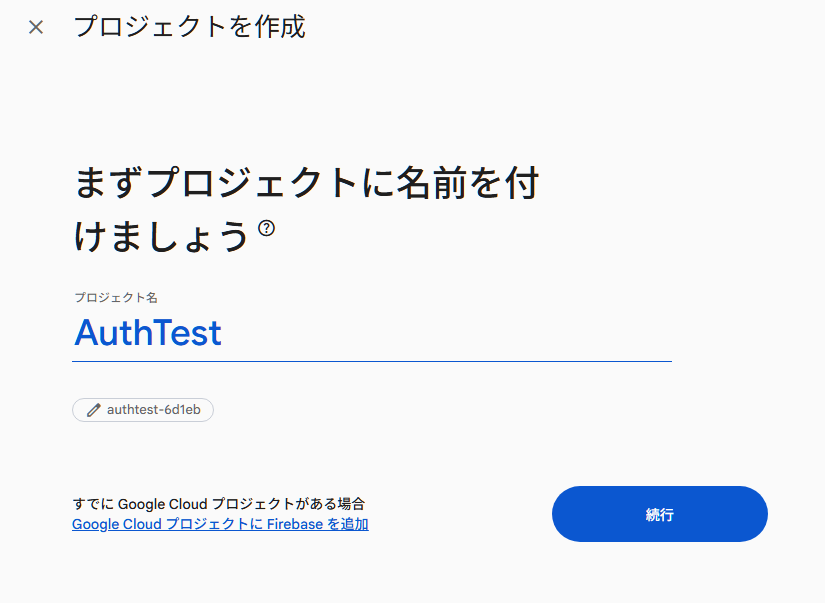This screenshot has width=825, height=603.
Task: Close the project creation dialog
Action: (36, 27)
